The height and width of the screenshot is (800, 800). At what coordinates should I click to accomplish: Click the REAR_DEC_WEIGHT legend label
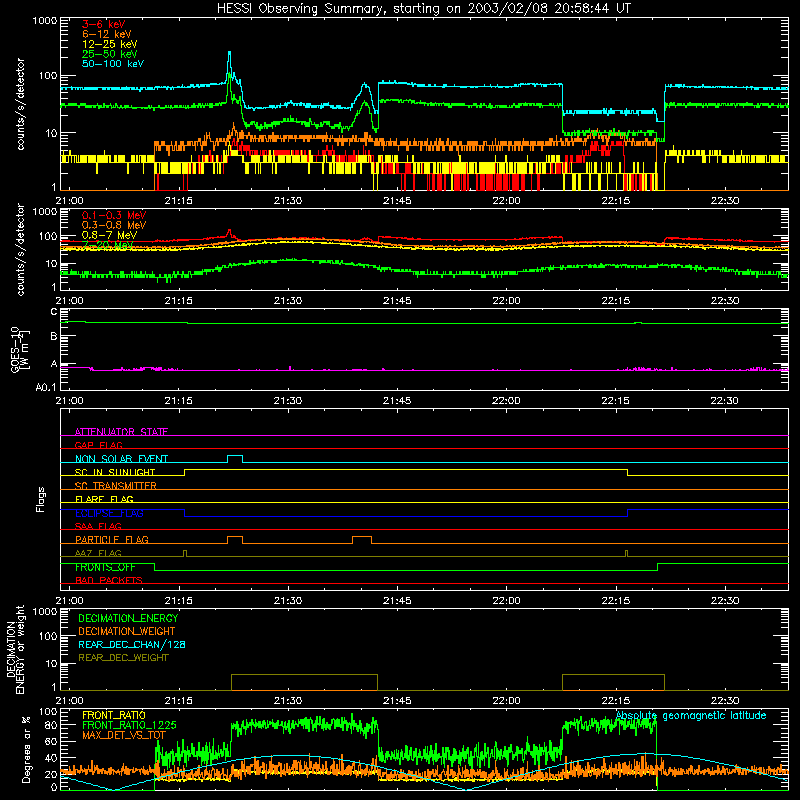pos(123,658)
